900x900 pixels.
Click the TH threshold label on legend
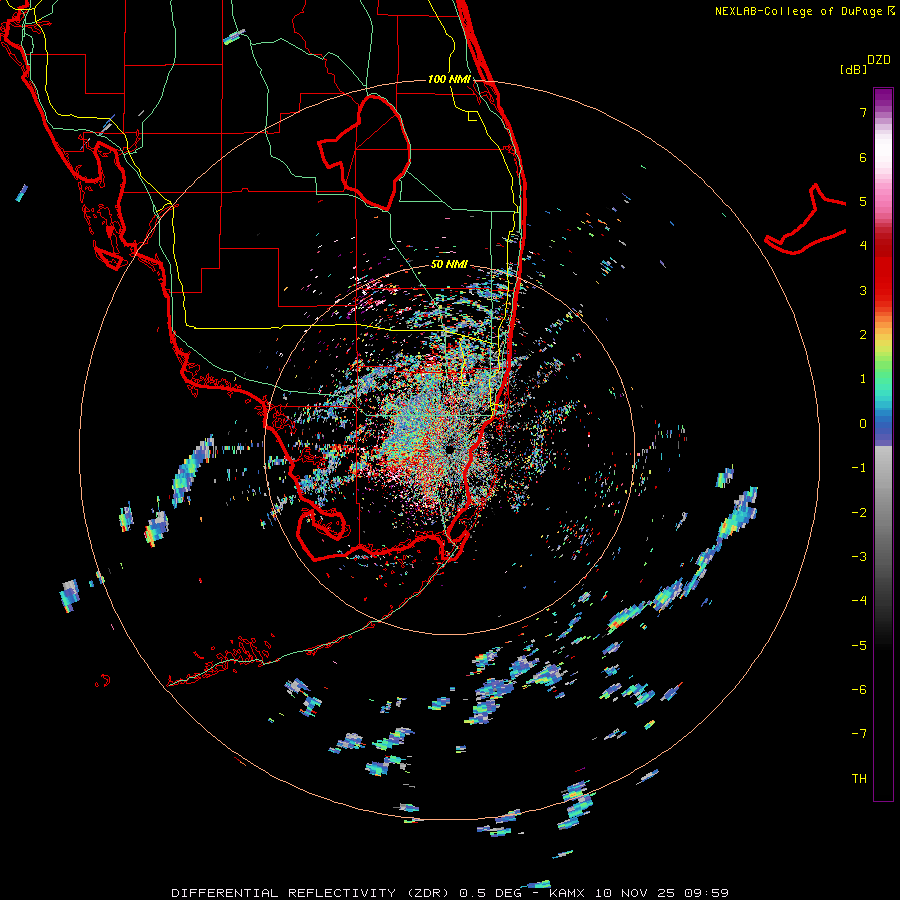pos(859,779)
